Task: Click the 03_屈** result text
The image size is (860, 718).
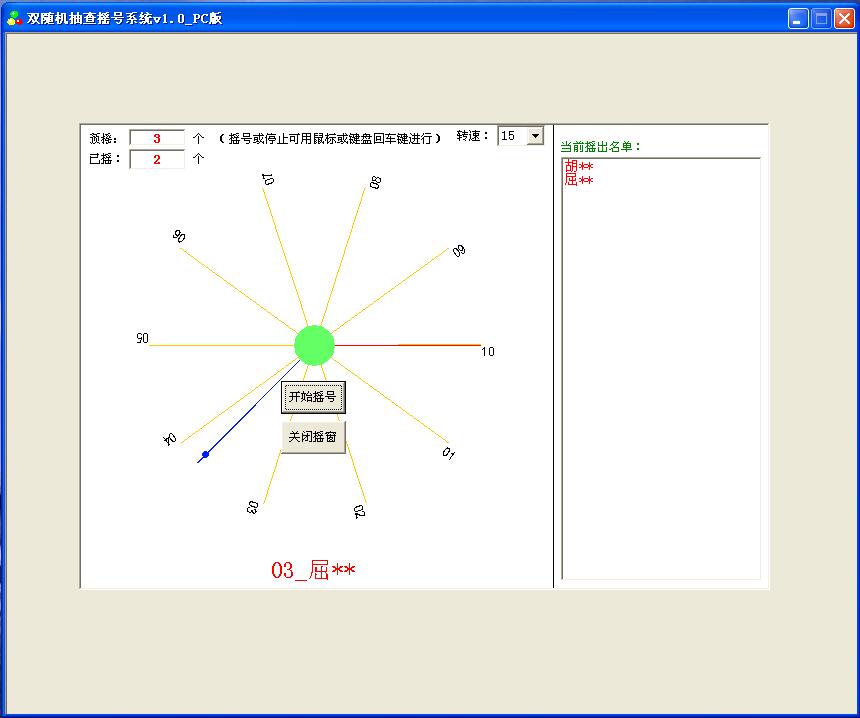Action: tap(313, 570)
